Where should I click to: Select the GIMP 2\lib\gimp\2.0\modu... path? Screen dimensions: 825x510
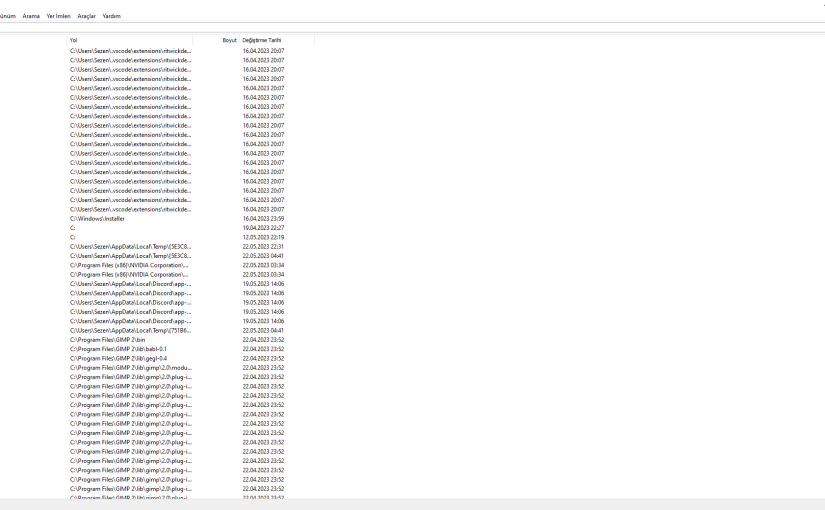point(130,368)
